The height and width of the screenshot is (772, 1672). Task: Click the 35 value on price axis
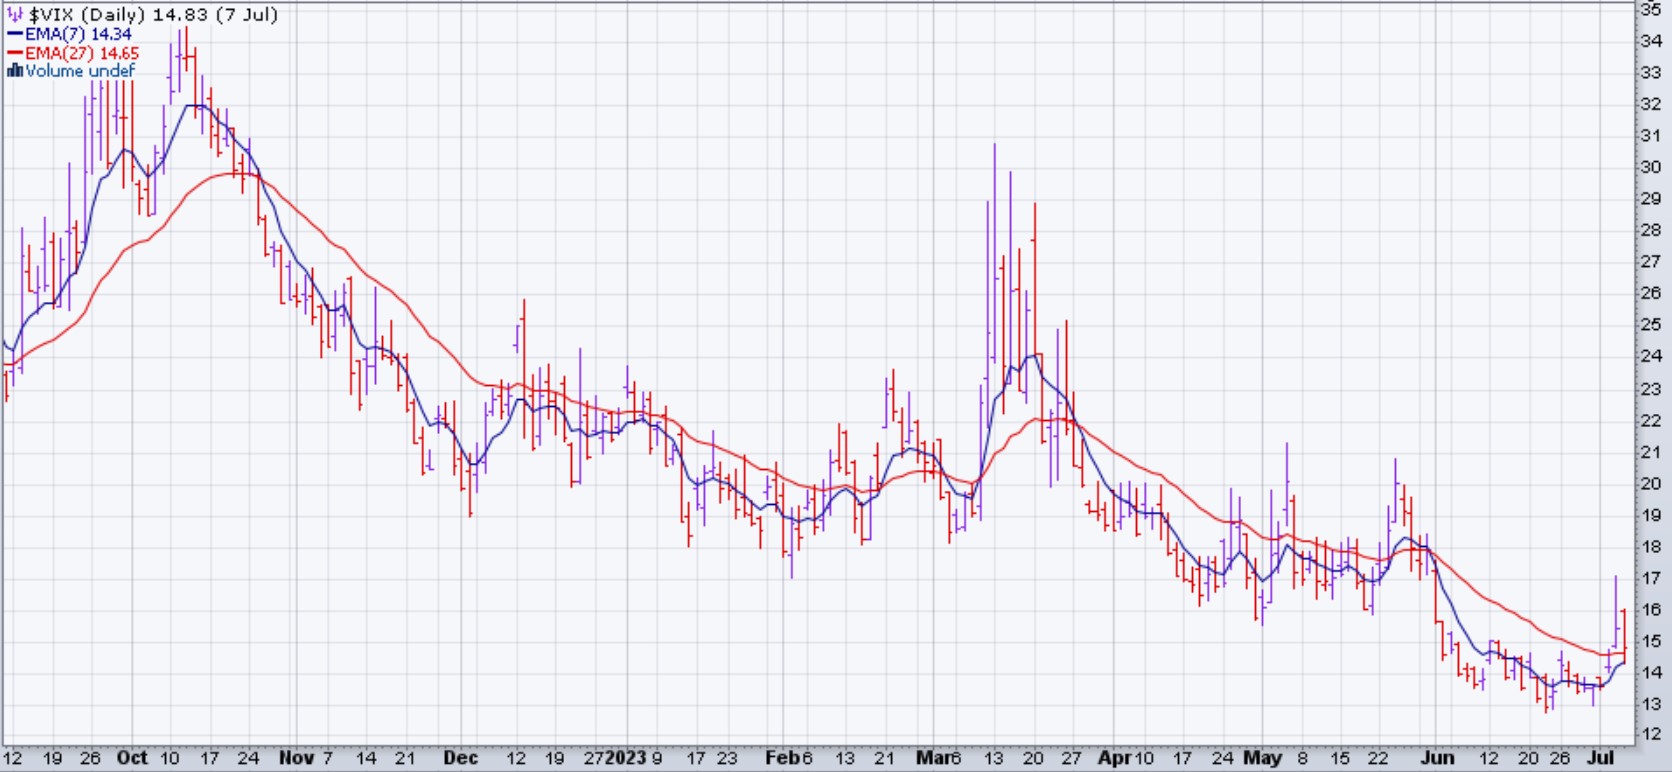click(1651, 9)
